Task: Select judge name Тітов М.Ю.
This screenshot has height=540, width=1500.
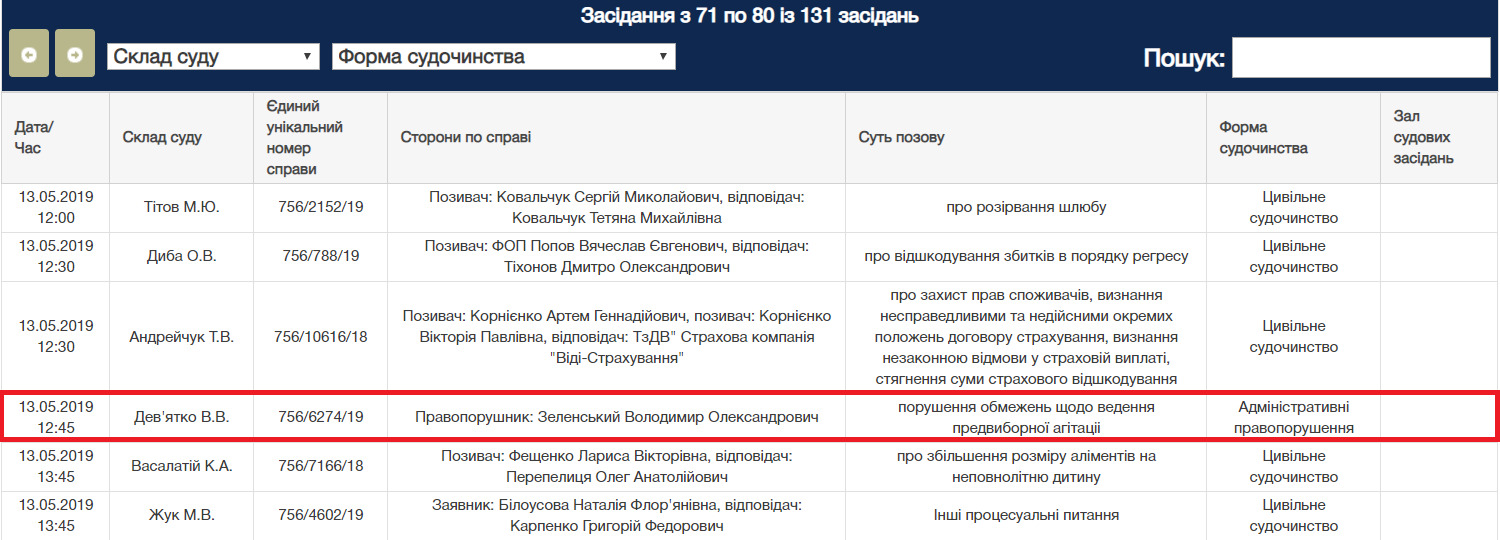Action: pyautogui.click(x=182, y=208)
